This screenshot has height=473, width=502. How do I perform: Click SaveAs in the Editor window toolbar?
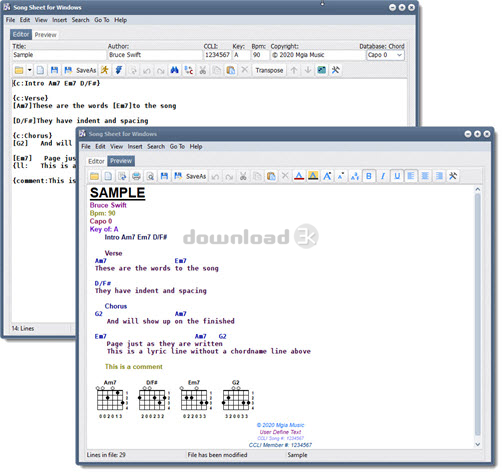point(81,70)
